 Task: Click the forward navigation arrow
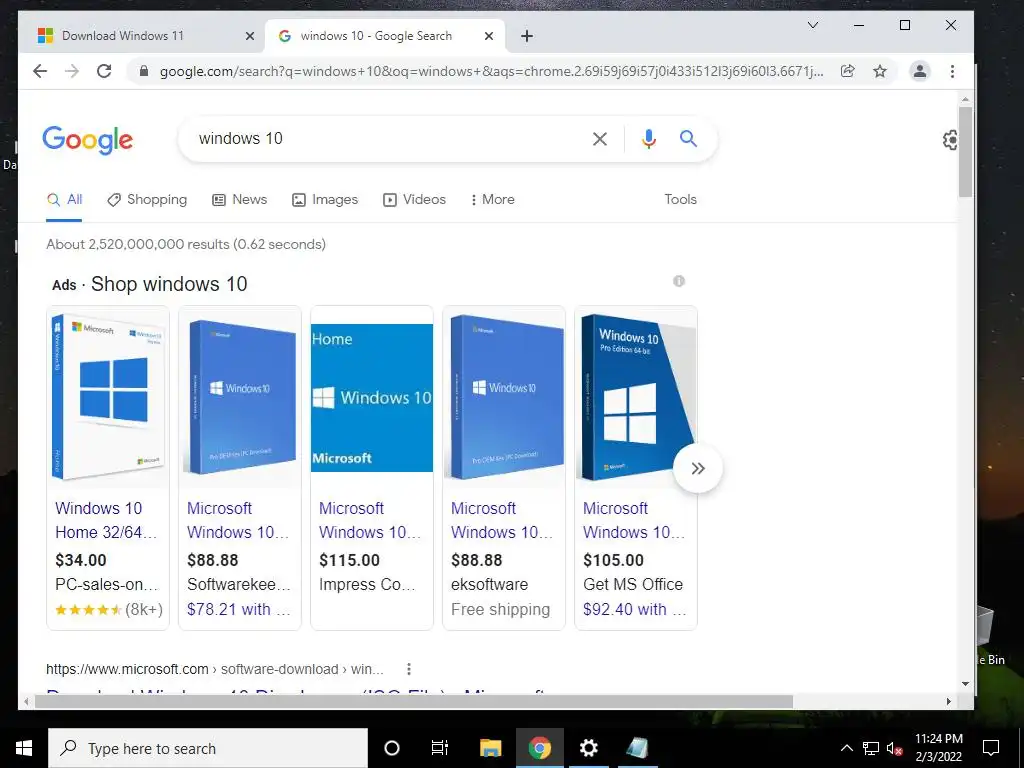(x=72, y=71)
